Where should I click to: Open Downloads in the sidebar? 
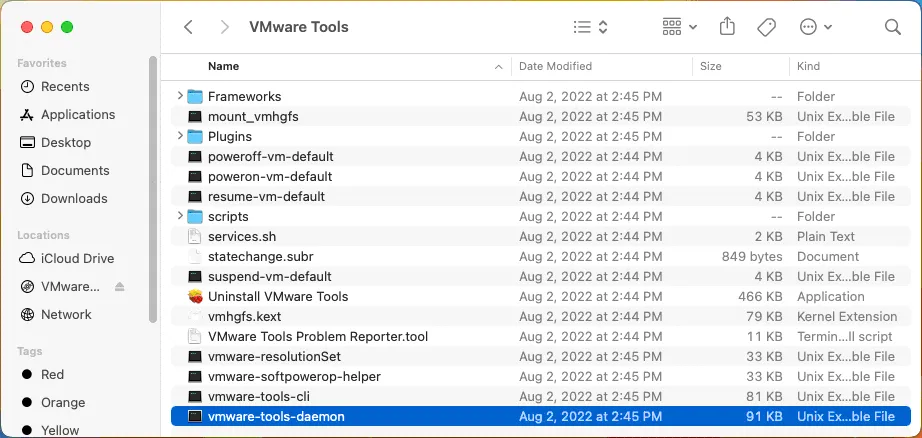tap(74, 199)
